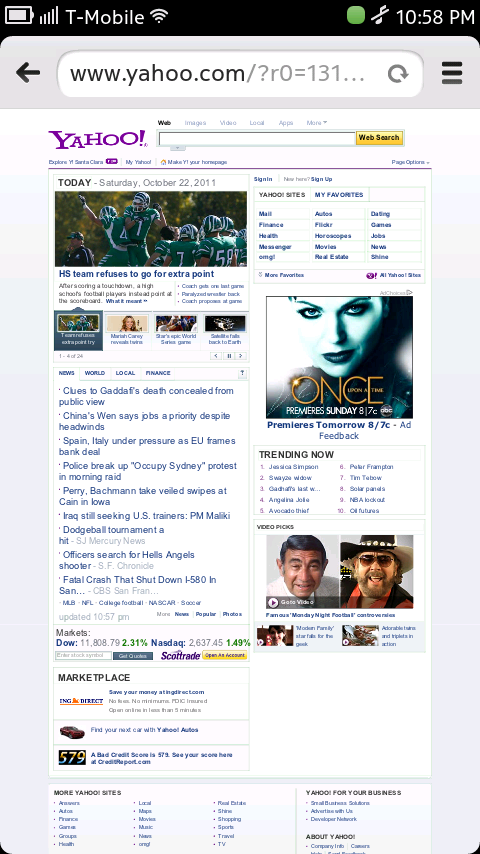The height and width of the screenshot is (854, 480).
Task: Tap the browser back arrow
Action: [x=28, y=72]
